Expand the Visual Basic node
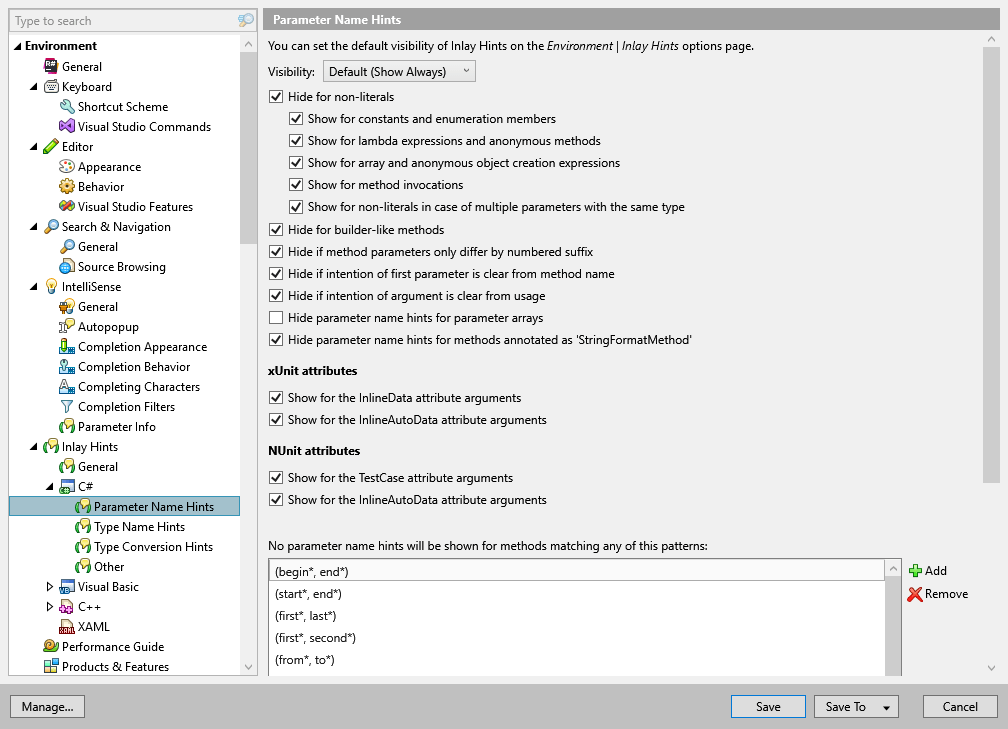 click(x=50, y=586)
